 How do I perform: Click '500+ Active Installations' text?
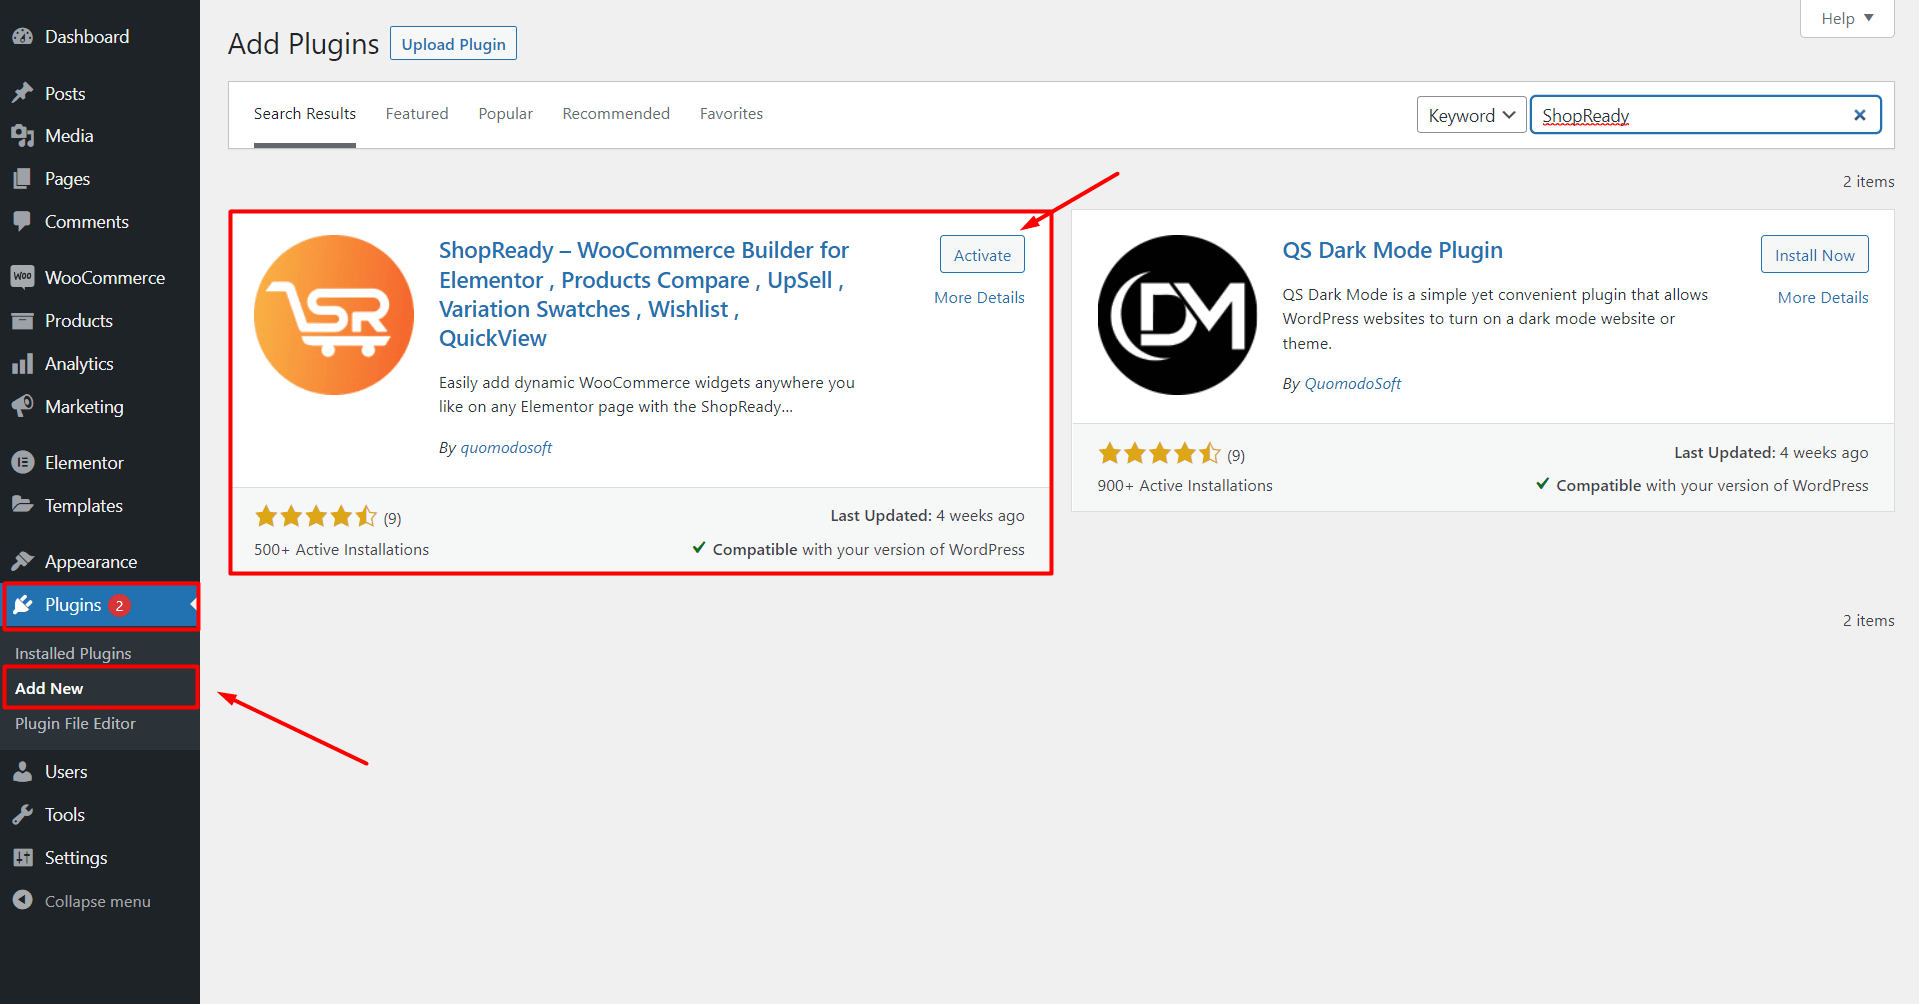tap(341, 550)
